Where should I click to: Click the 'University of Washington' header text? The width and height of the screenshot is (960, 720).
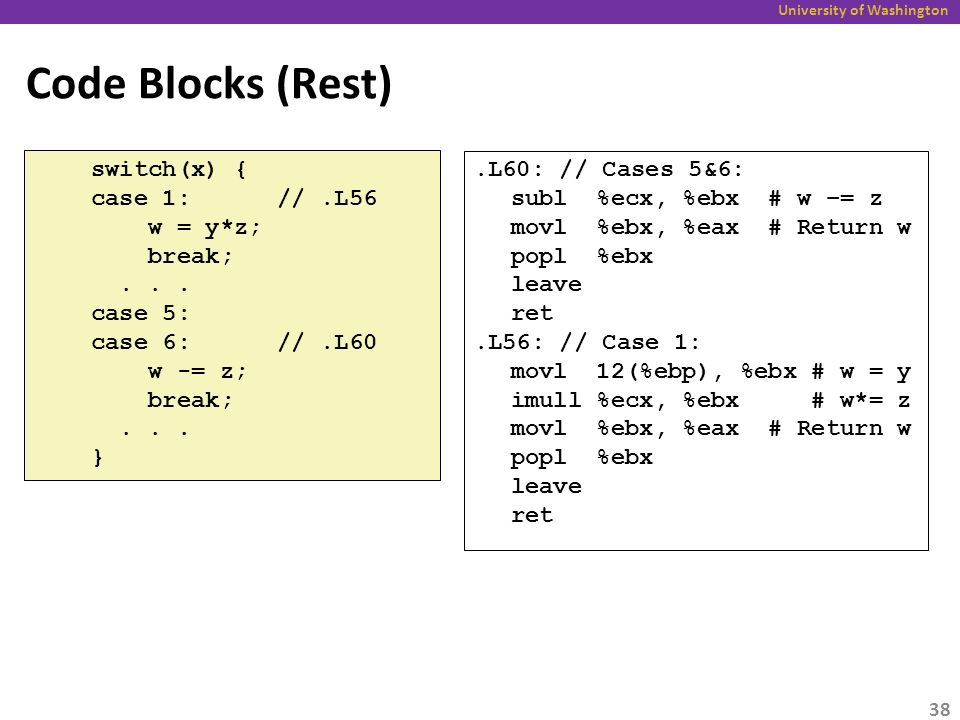tap(863, 10)
